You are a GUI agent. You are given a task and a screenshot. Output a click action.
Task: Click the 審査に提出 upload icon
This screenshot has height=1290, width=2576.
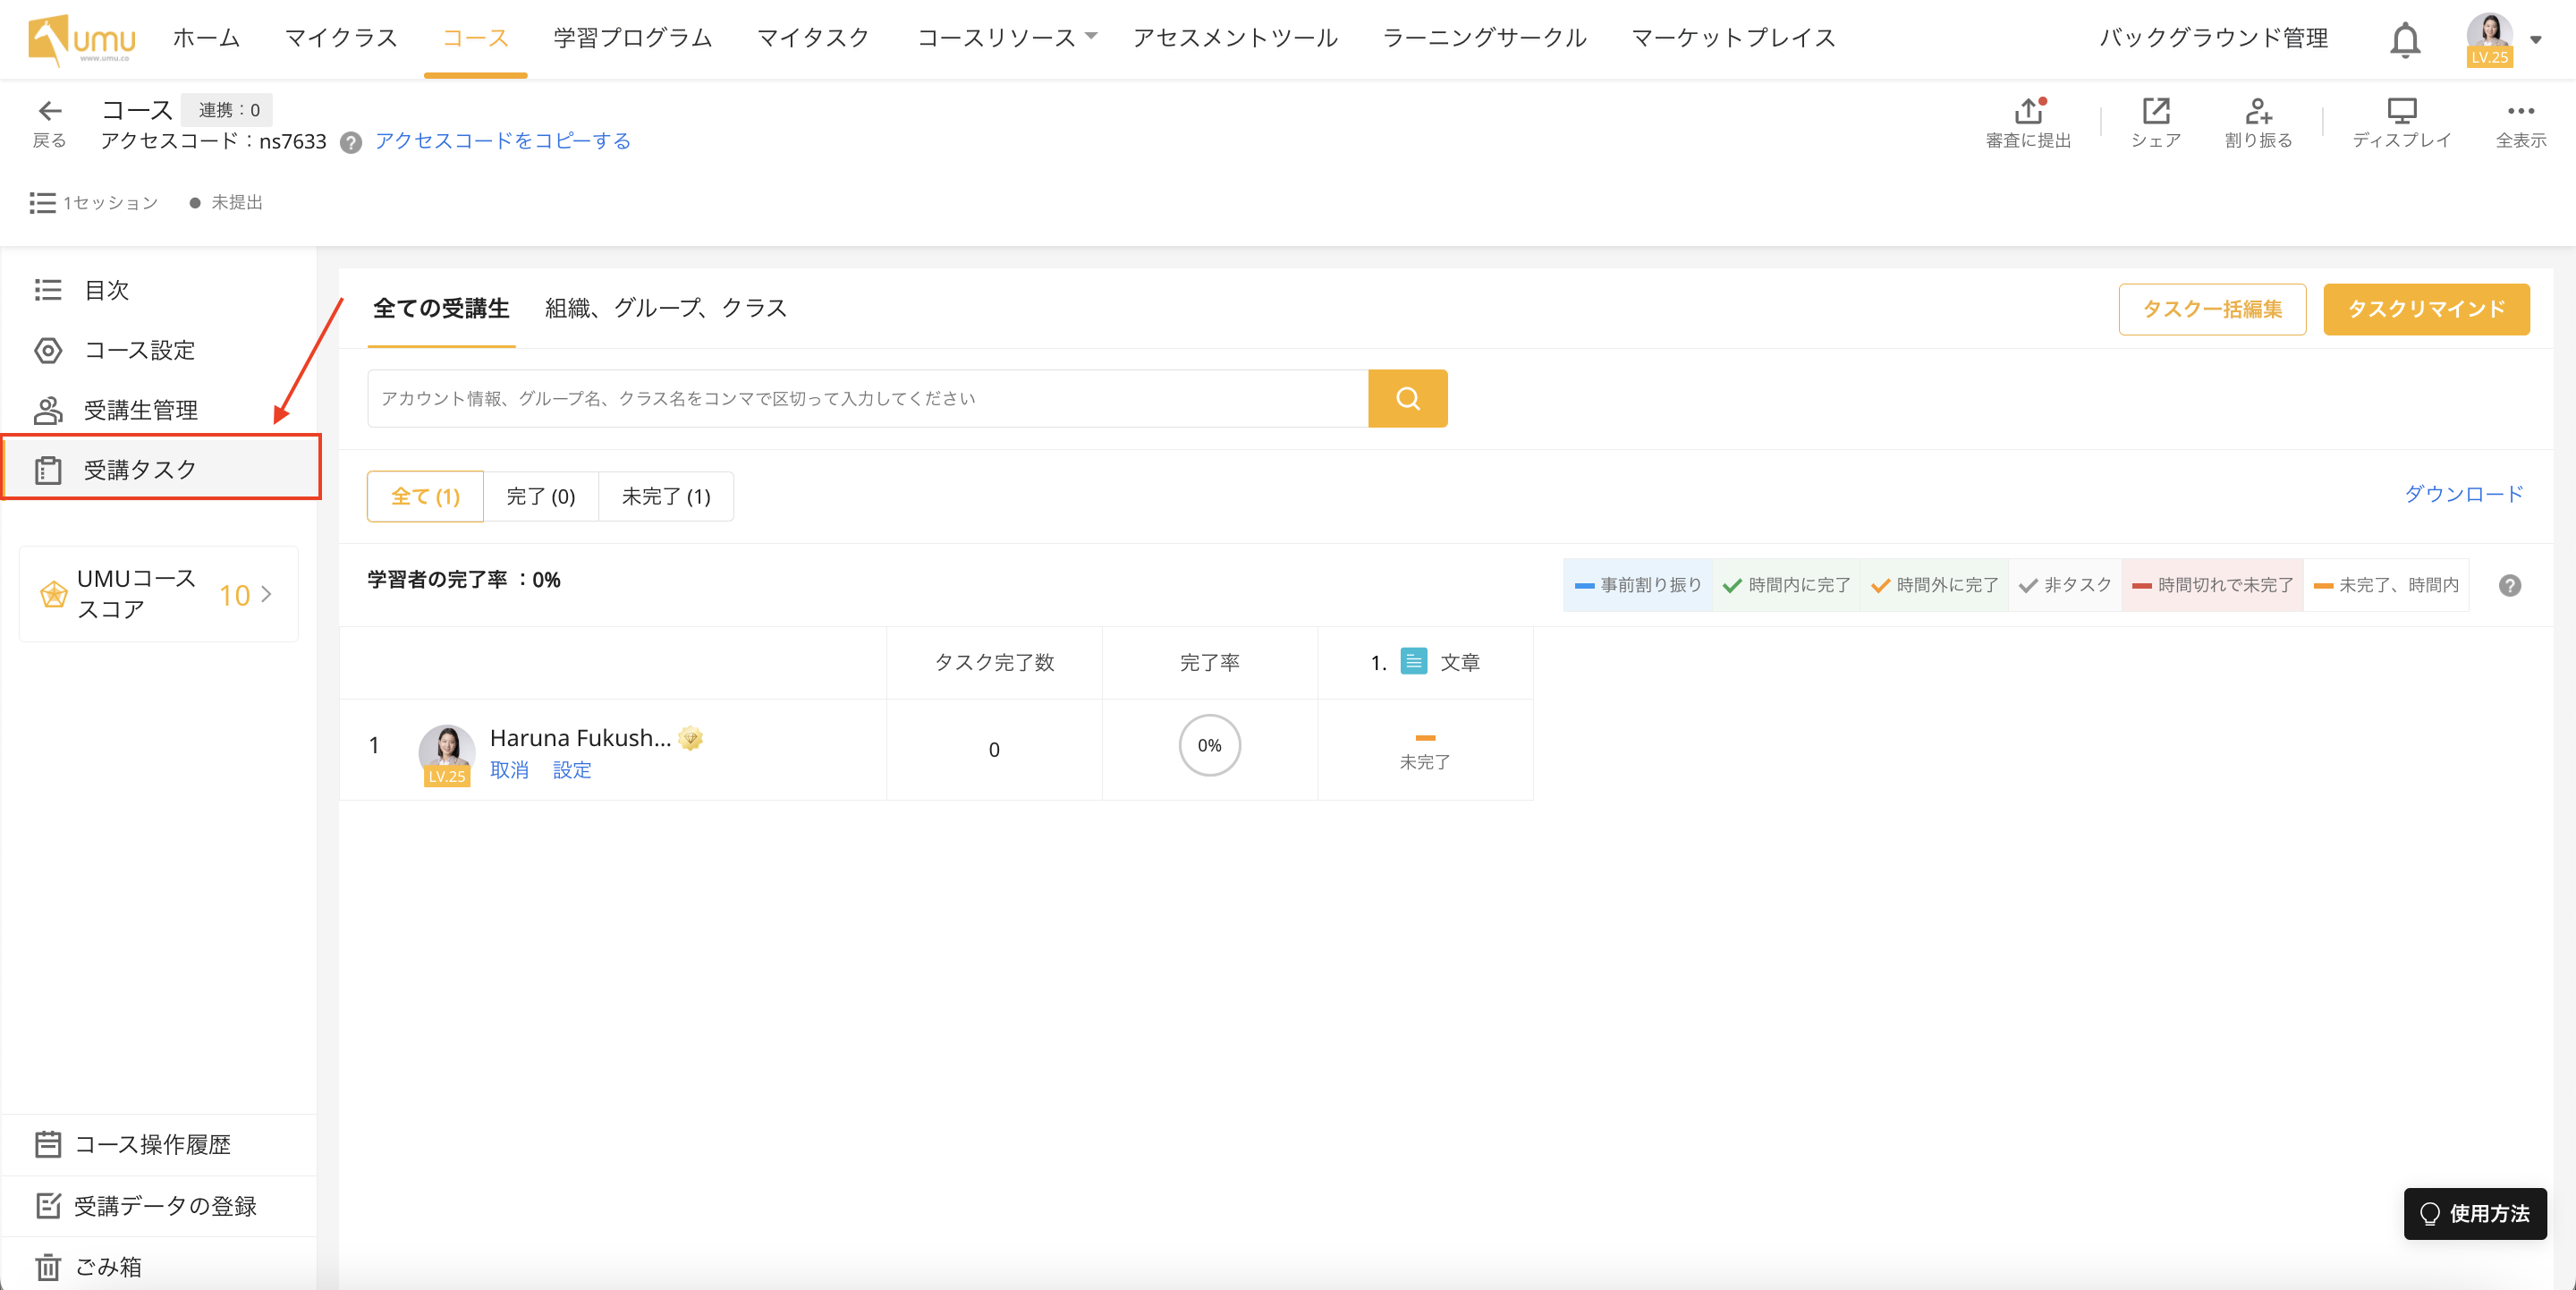point(2028,110)
